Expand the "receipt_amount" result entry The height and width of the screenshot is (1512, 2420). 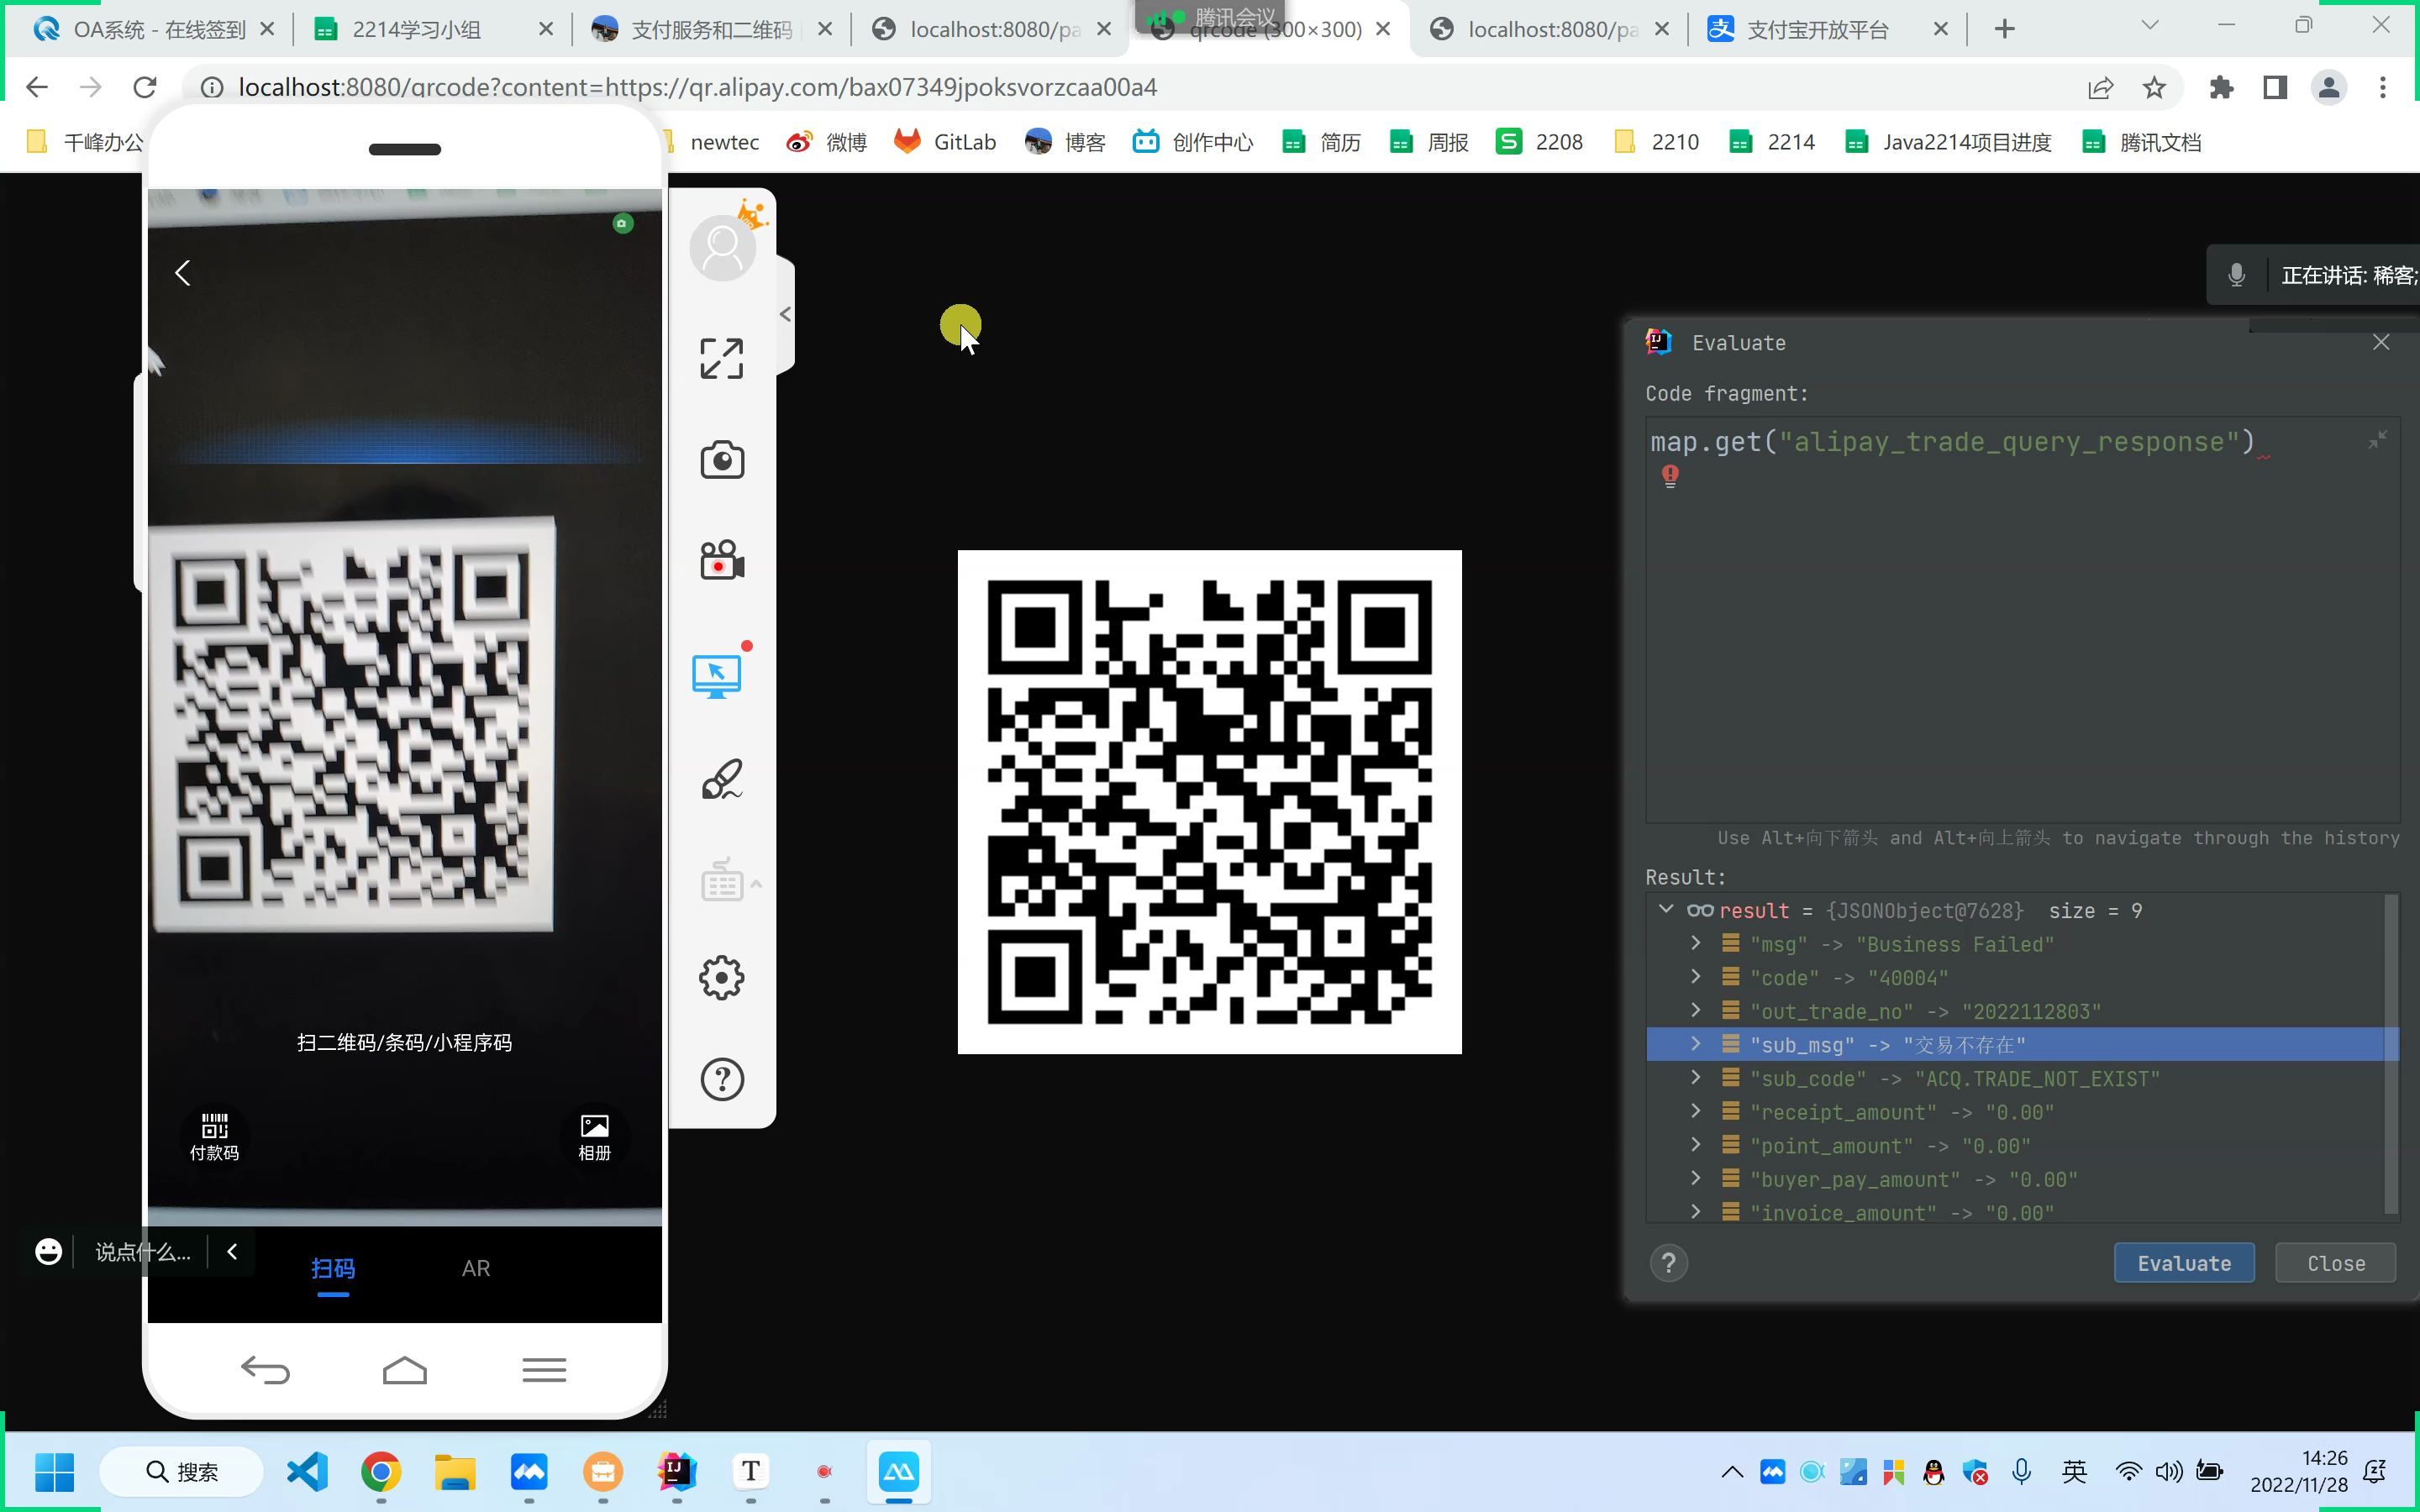[1695, 1111]
